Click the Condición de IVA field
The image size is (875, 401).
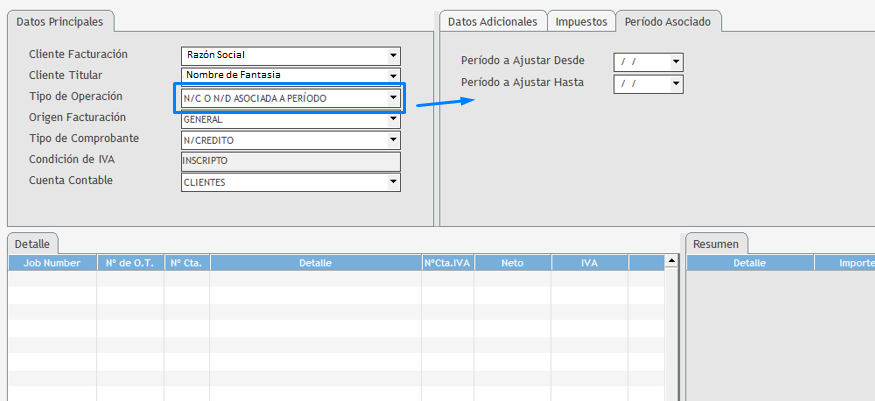coord(290,162)
